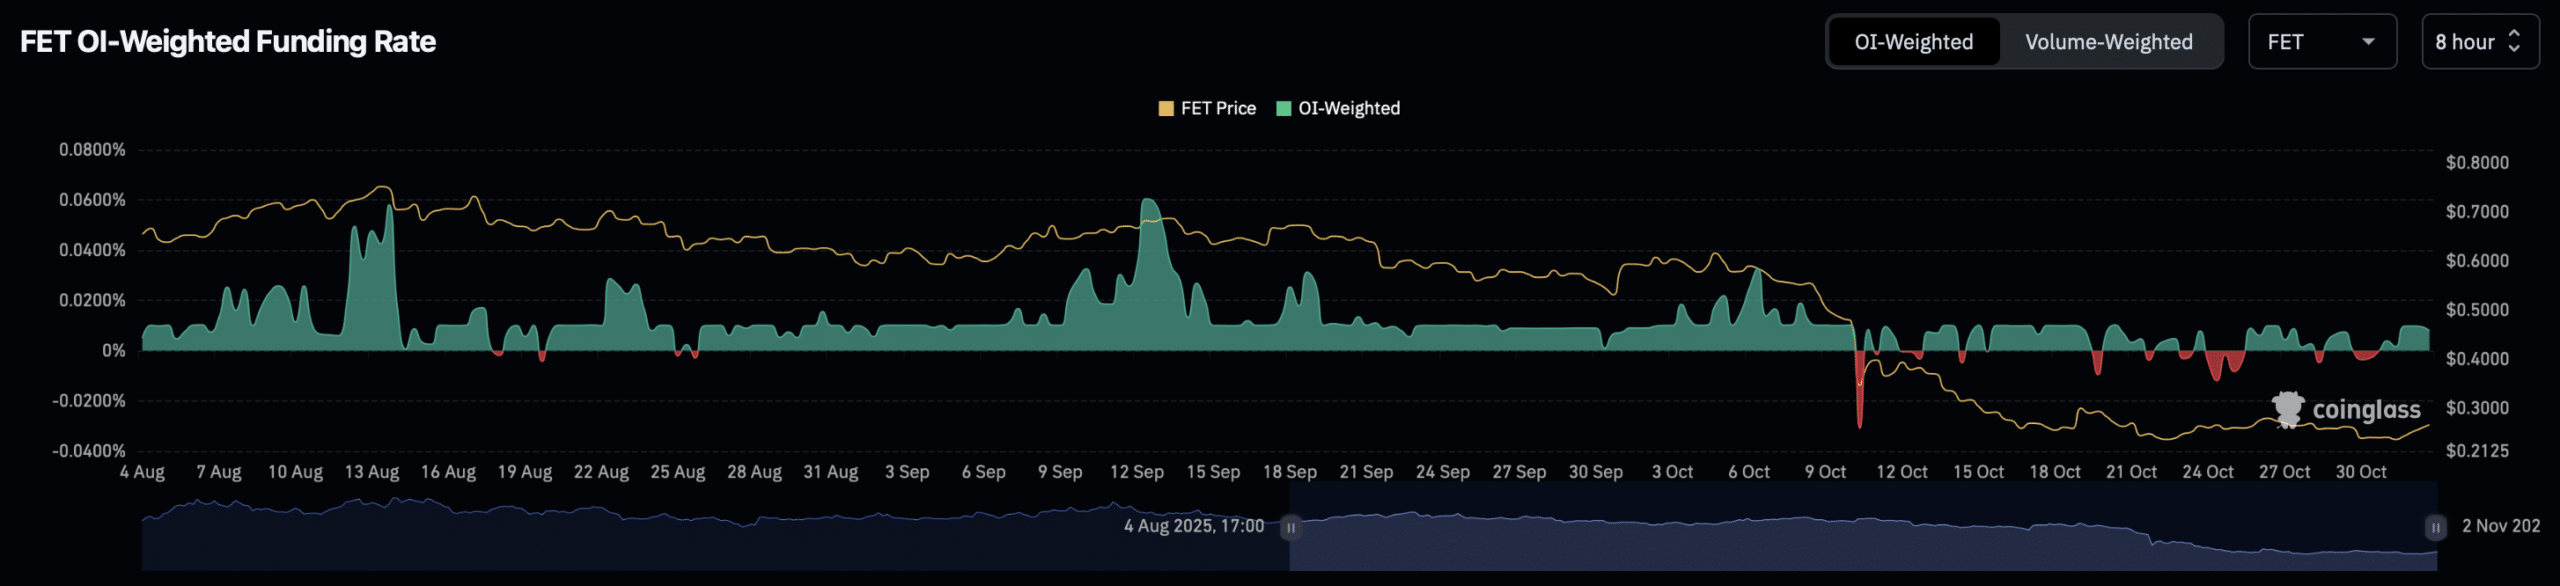2560x586 pixels.
Task: Toggle the OI-Weighted series legend label
Action: click(x=1348, y=109)
